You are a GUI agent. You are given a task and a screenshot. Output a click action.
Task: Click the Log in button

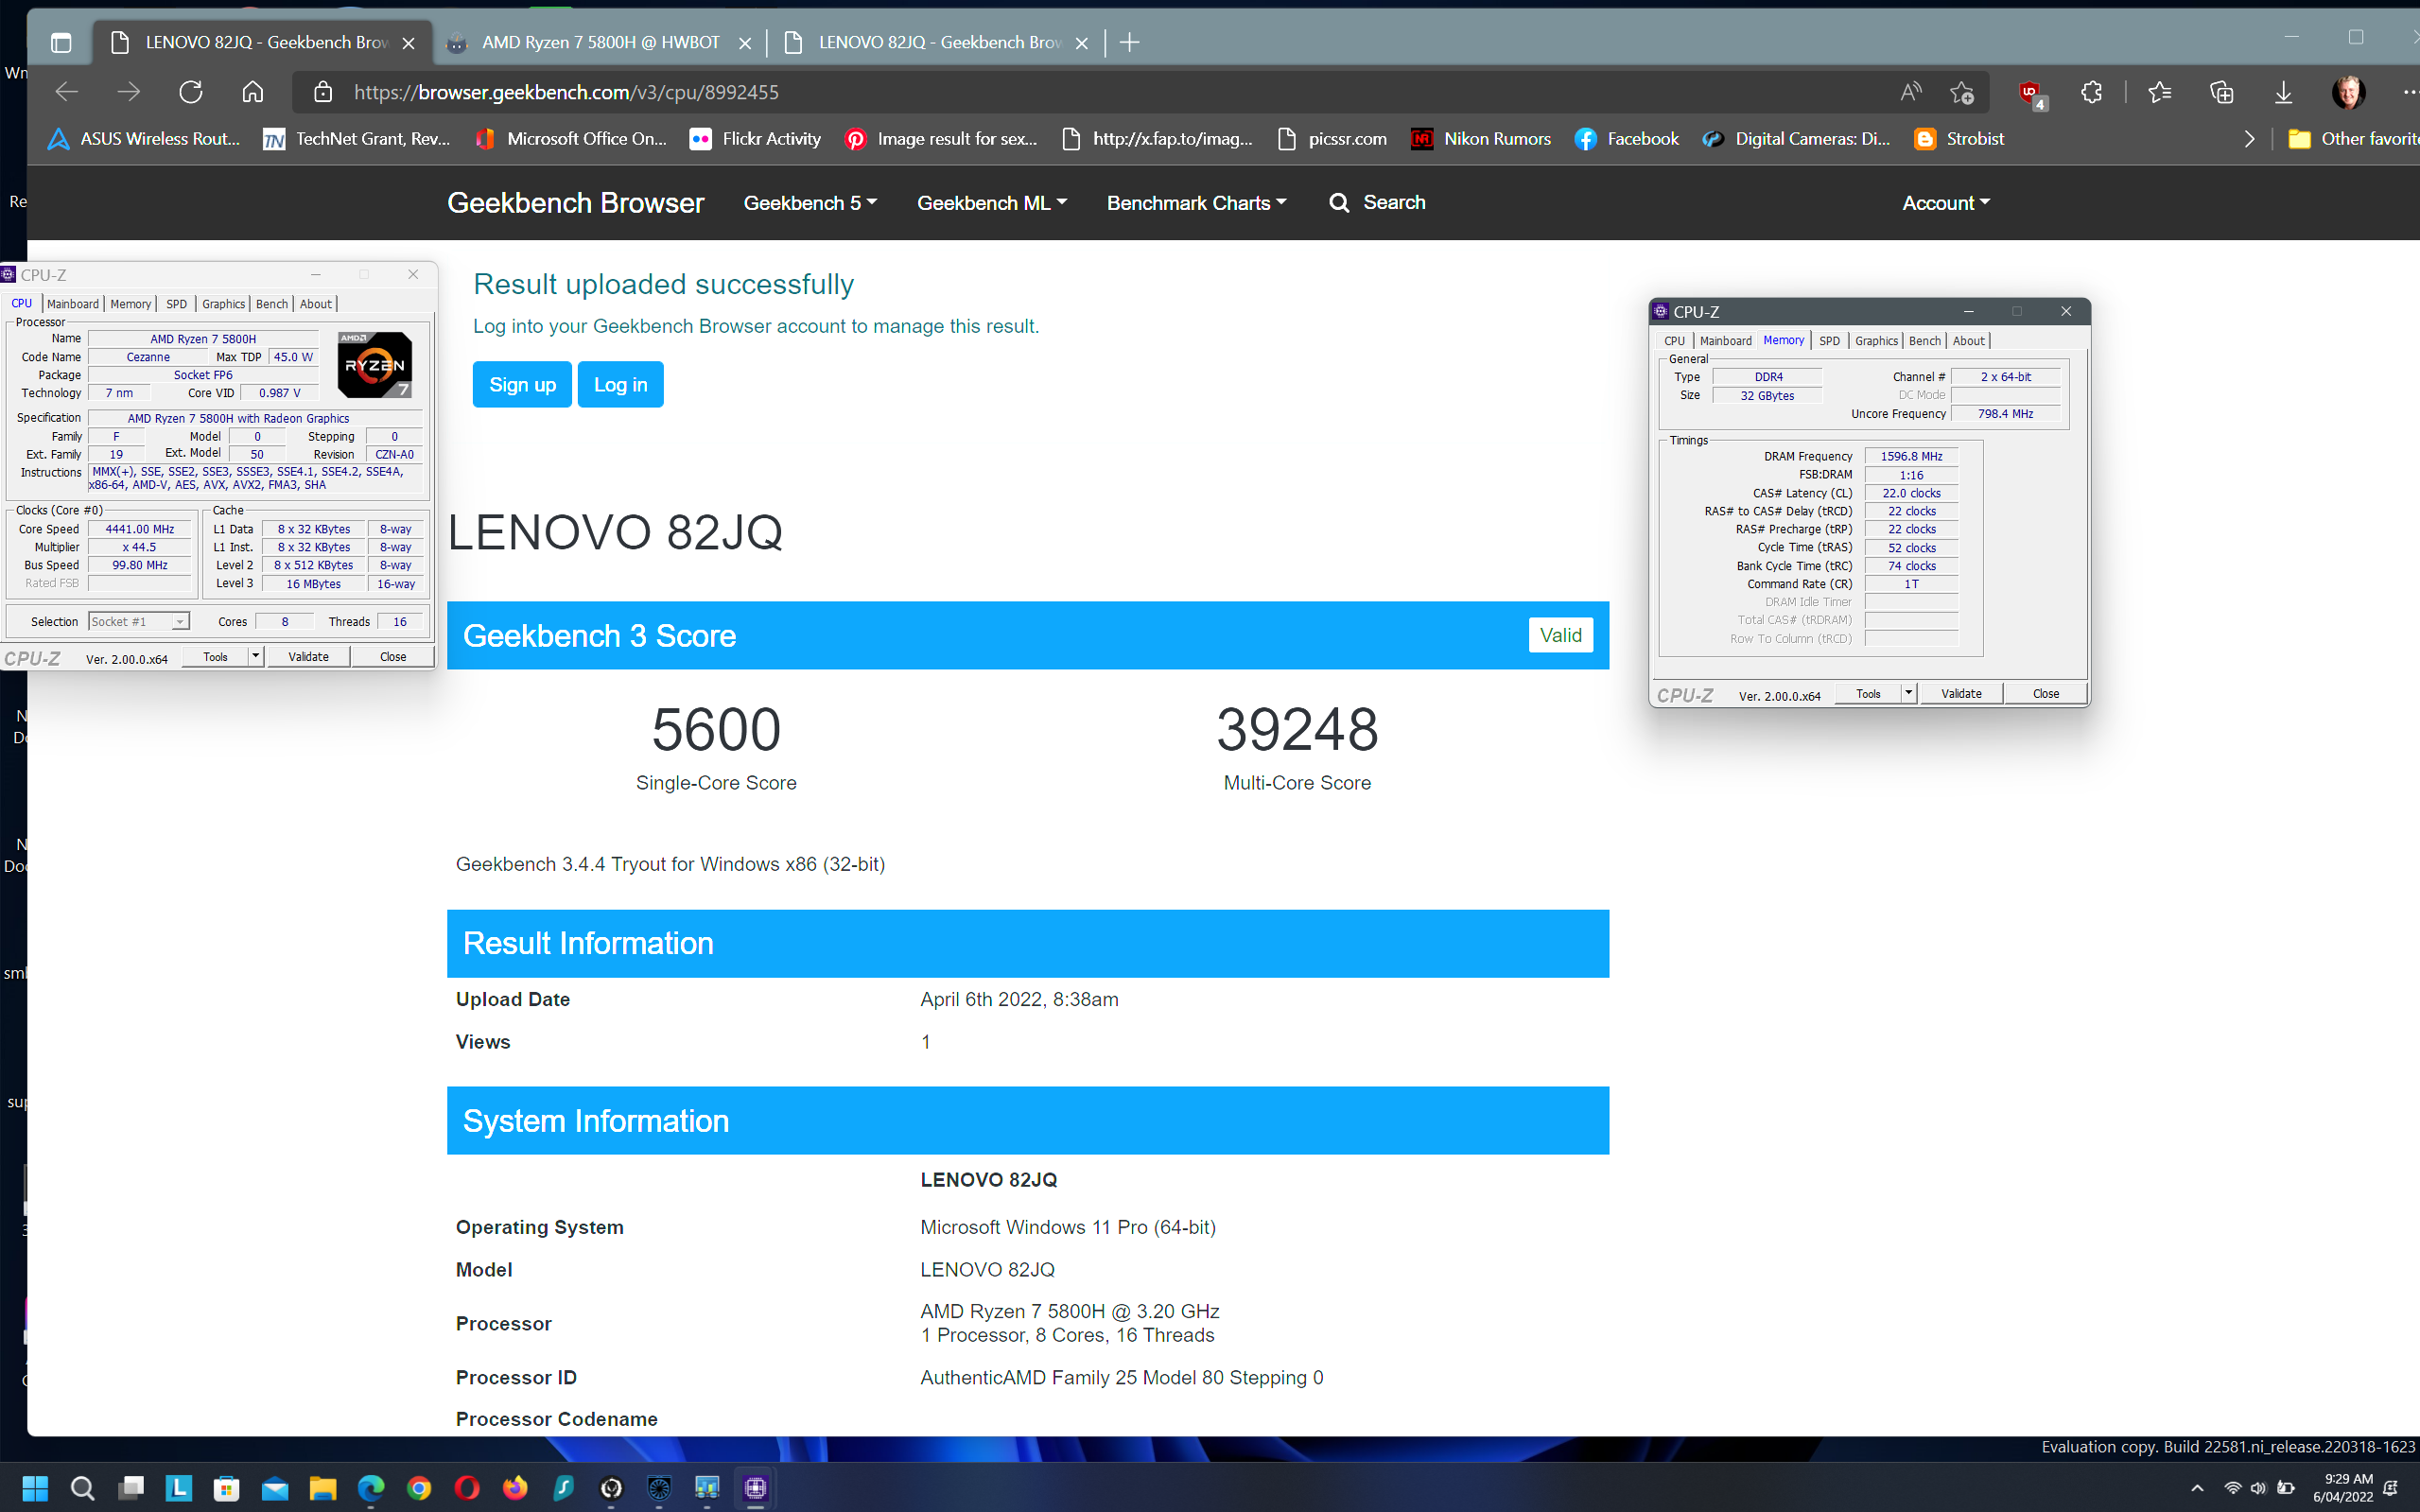pos(620,384)
